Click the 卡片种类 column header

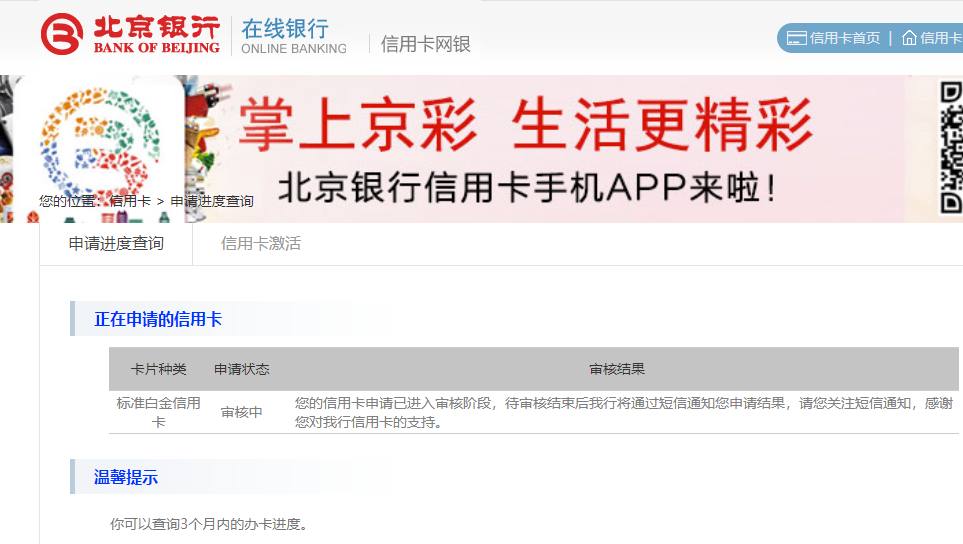pos(158,369)
